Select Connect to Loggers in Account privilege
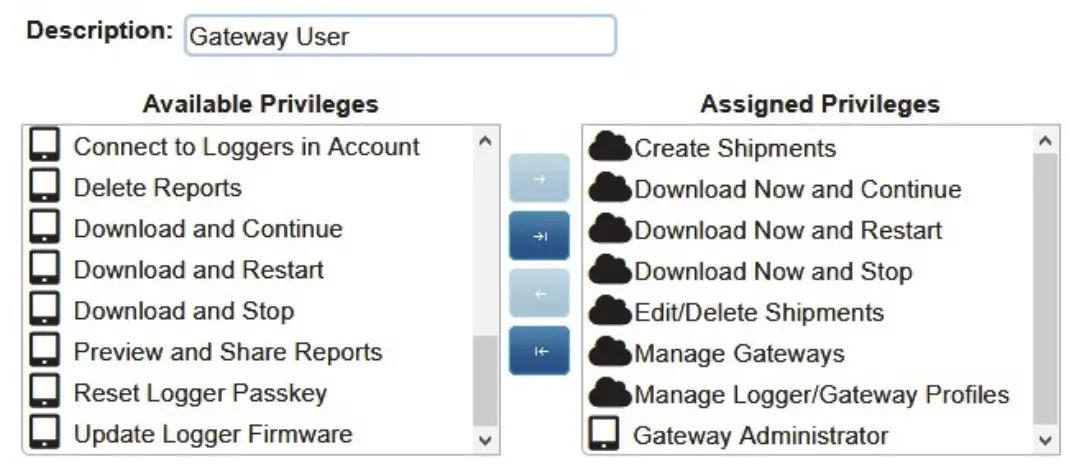1070x475 pixels. coord(246,147)
